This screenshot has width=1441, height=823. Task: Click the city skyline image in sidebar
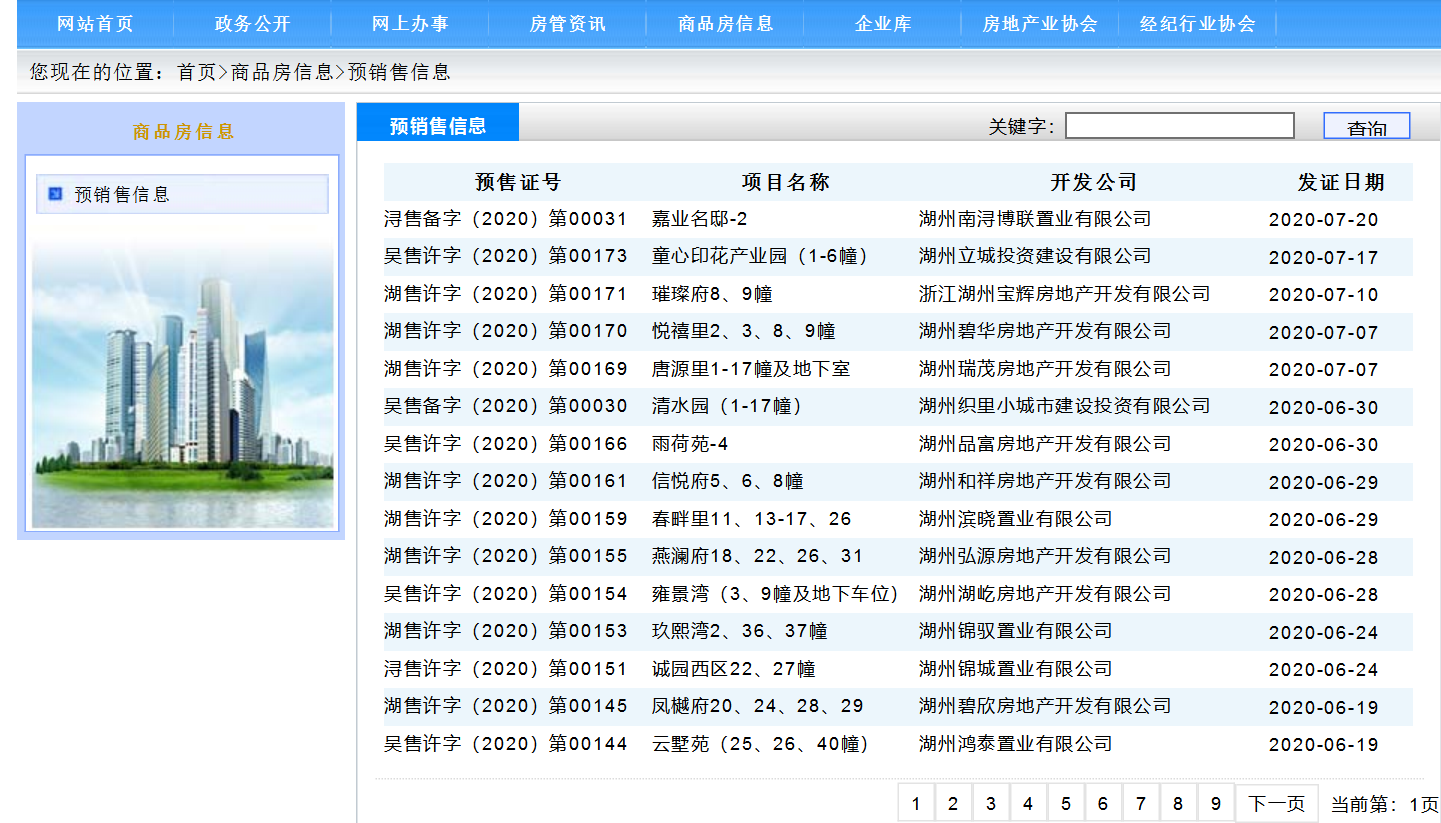(x=183, y=385)
